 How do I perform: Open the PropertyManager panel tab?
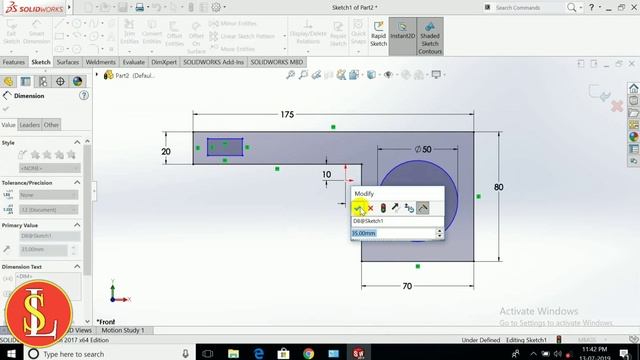[26, 81]
